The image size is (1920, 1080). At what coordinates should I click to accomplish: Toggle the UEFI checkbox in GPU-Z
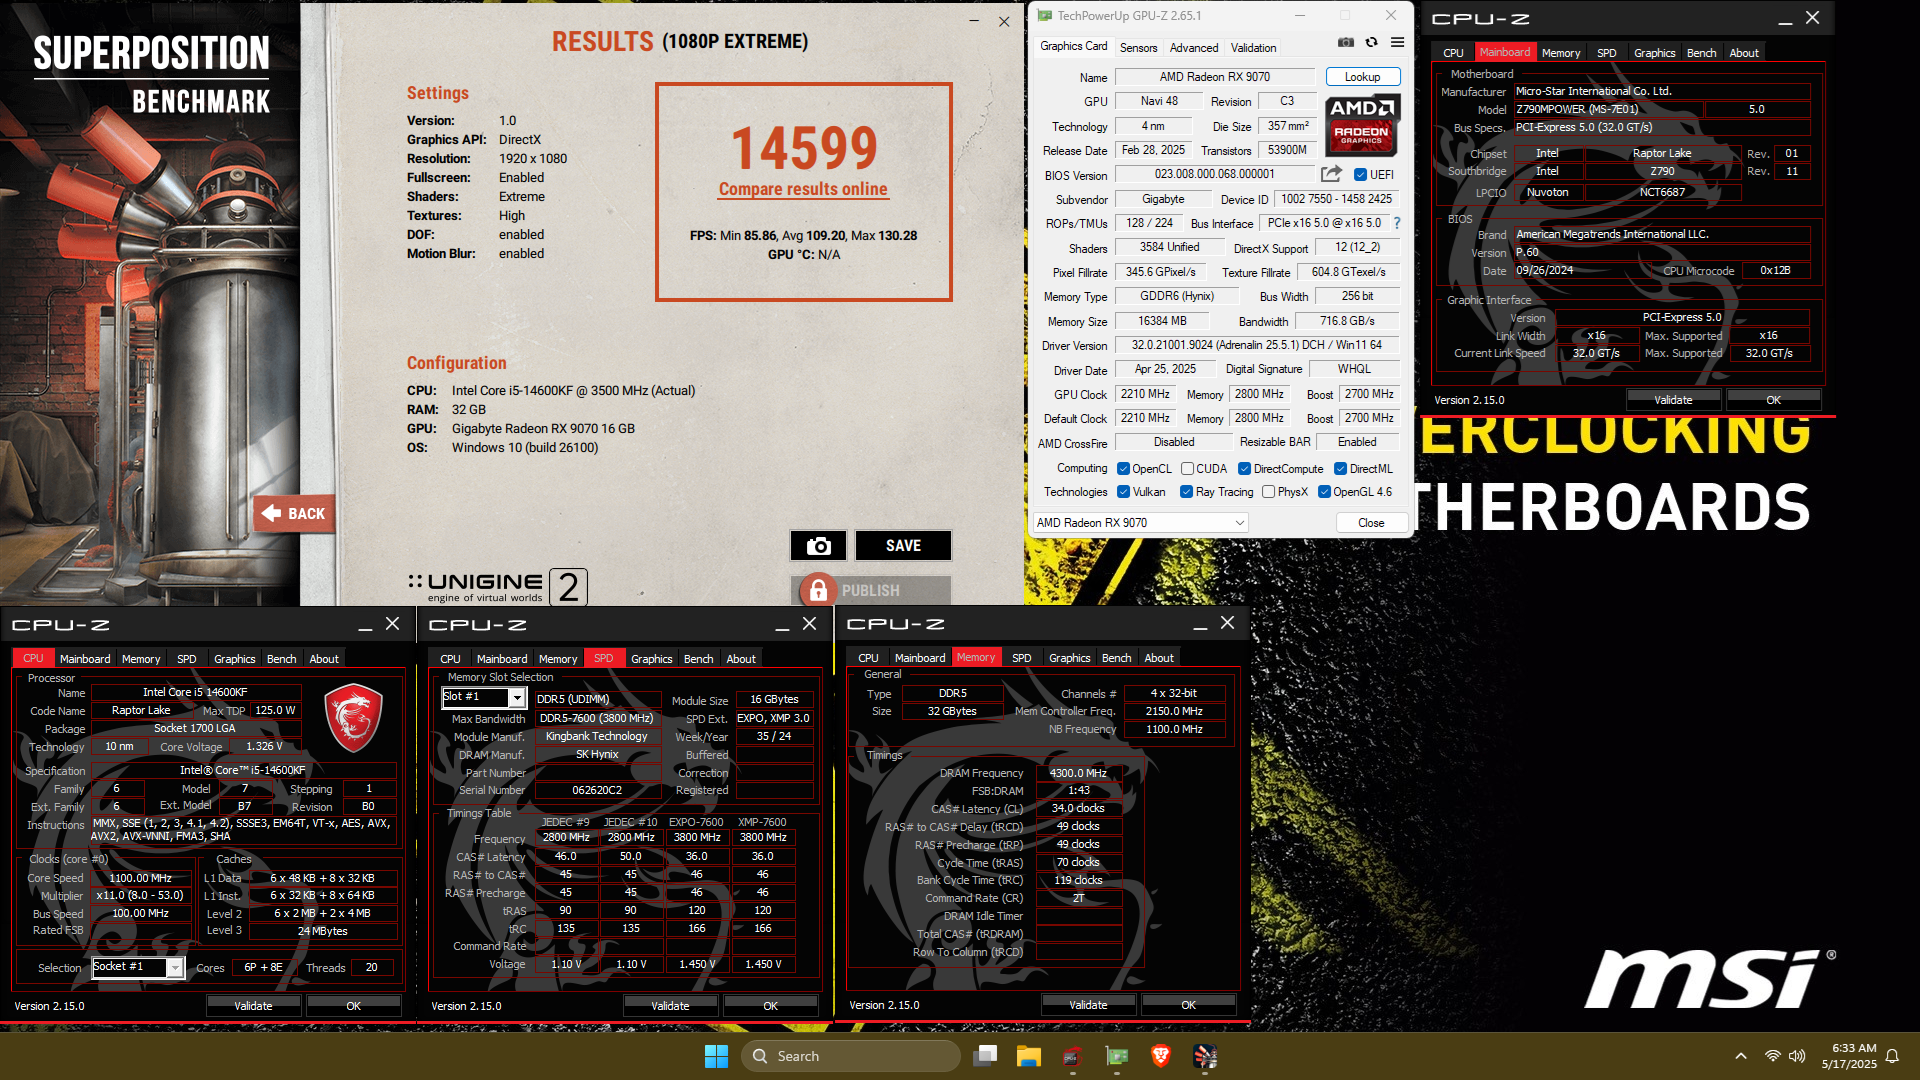pyautogui.click(x=1360, y=175)
